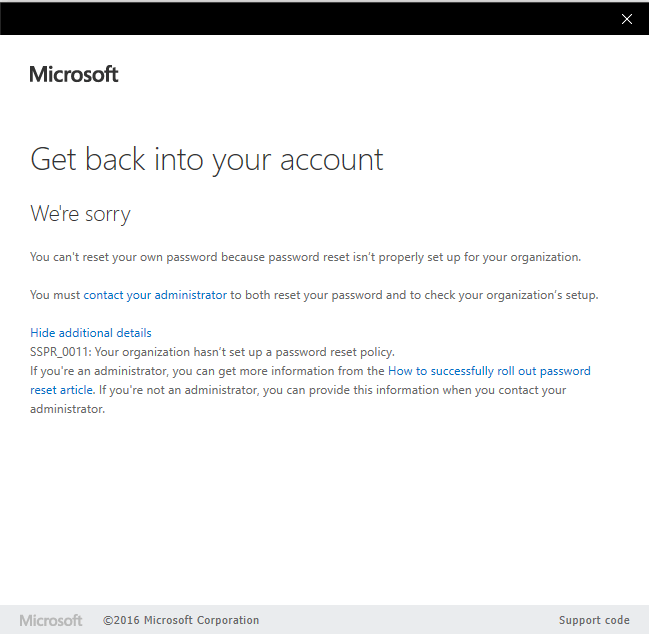Open the 'contact your administrator' link
The width and height of the screenshot is (649, 634).
155,295
